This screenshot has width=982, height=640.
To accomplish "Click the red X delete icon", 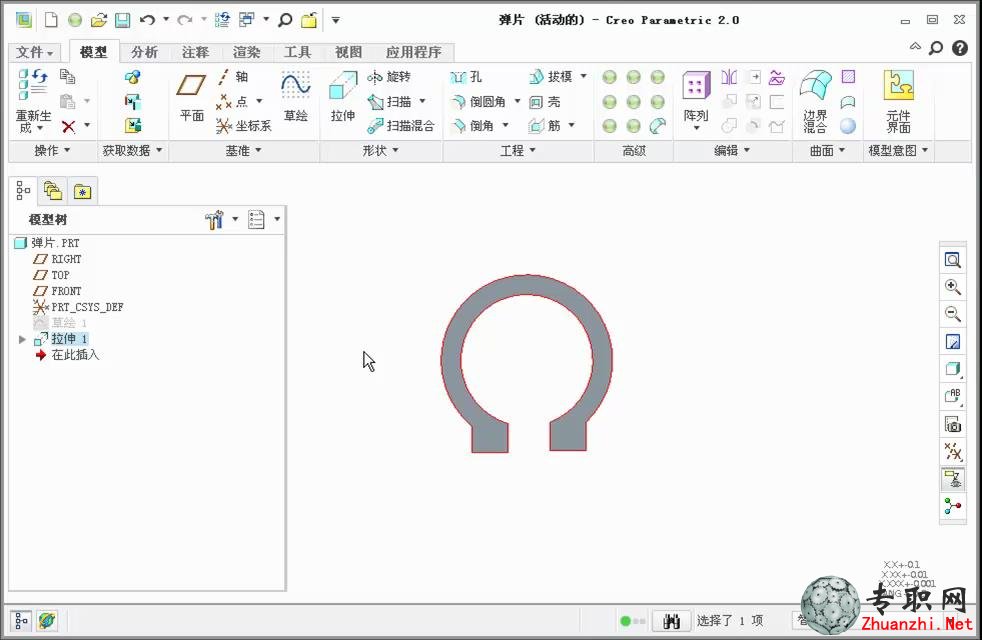I will 69,126.
